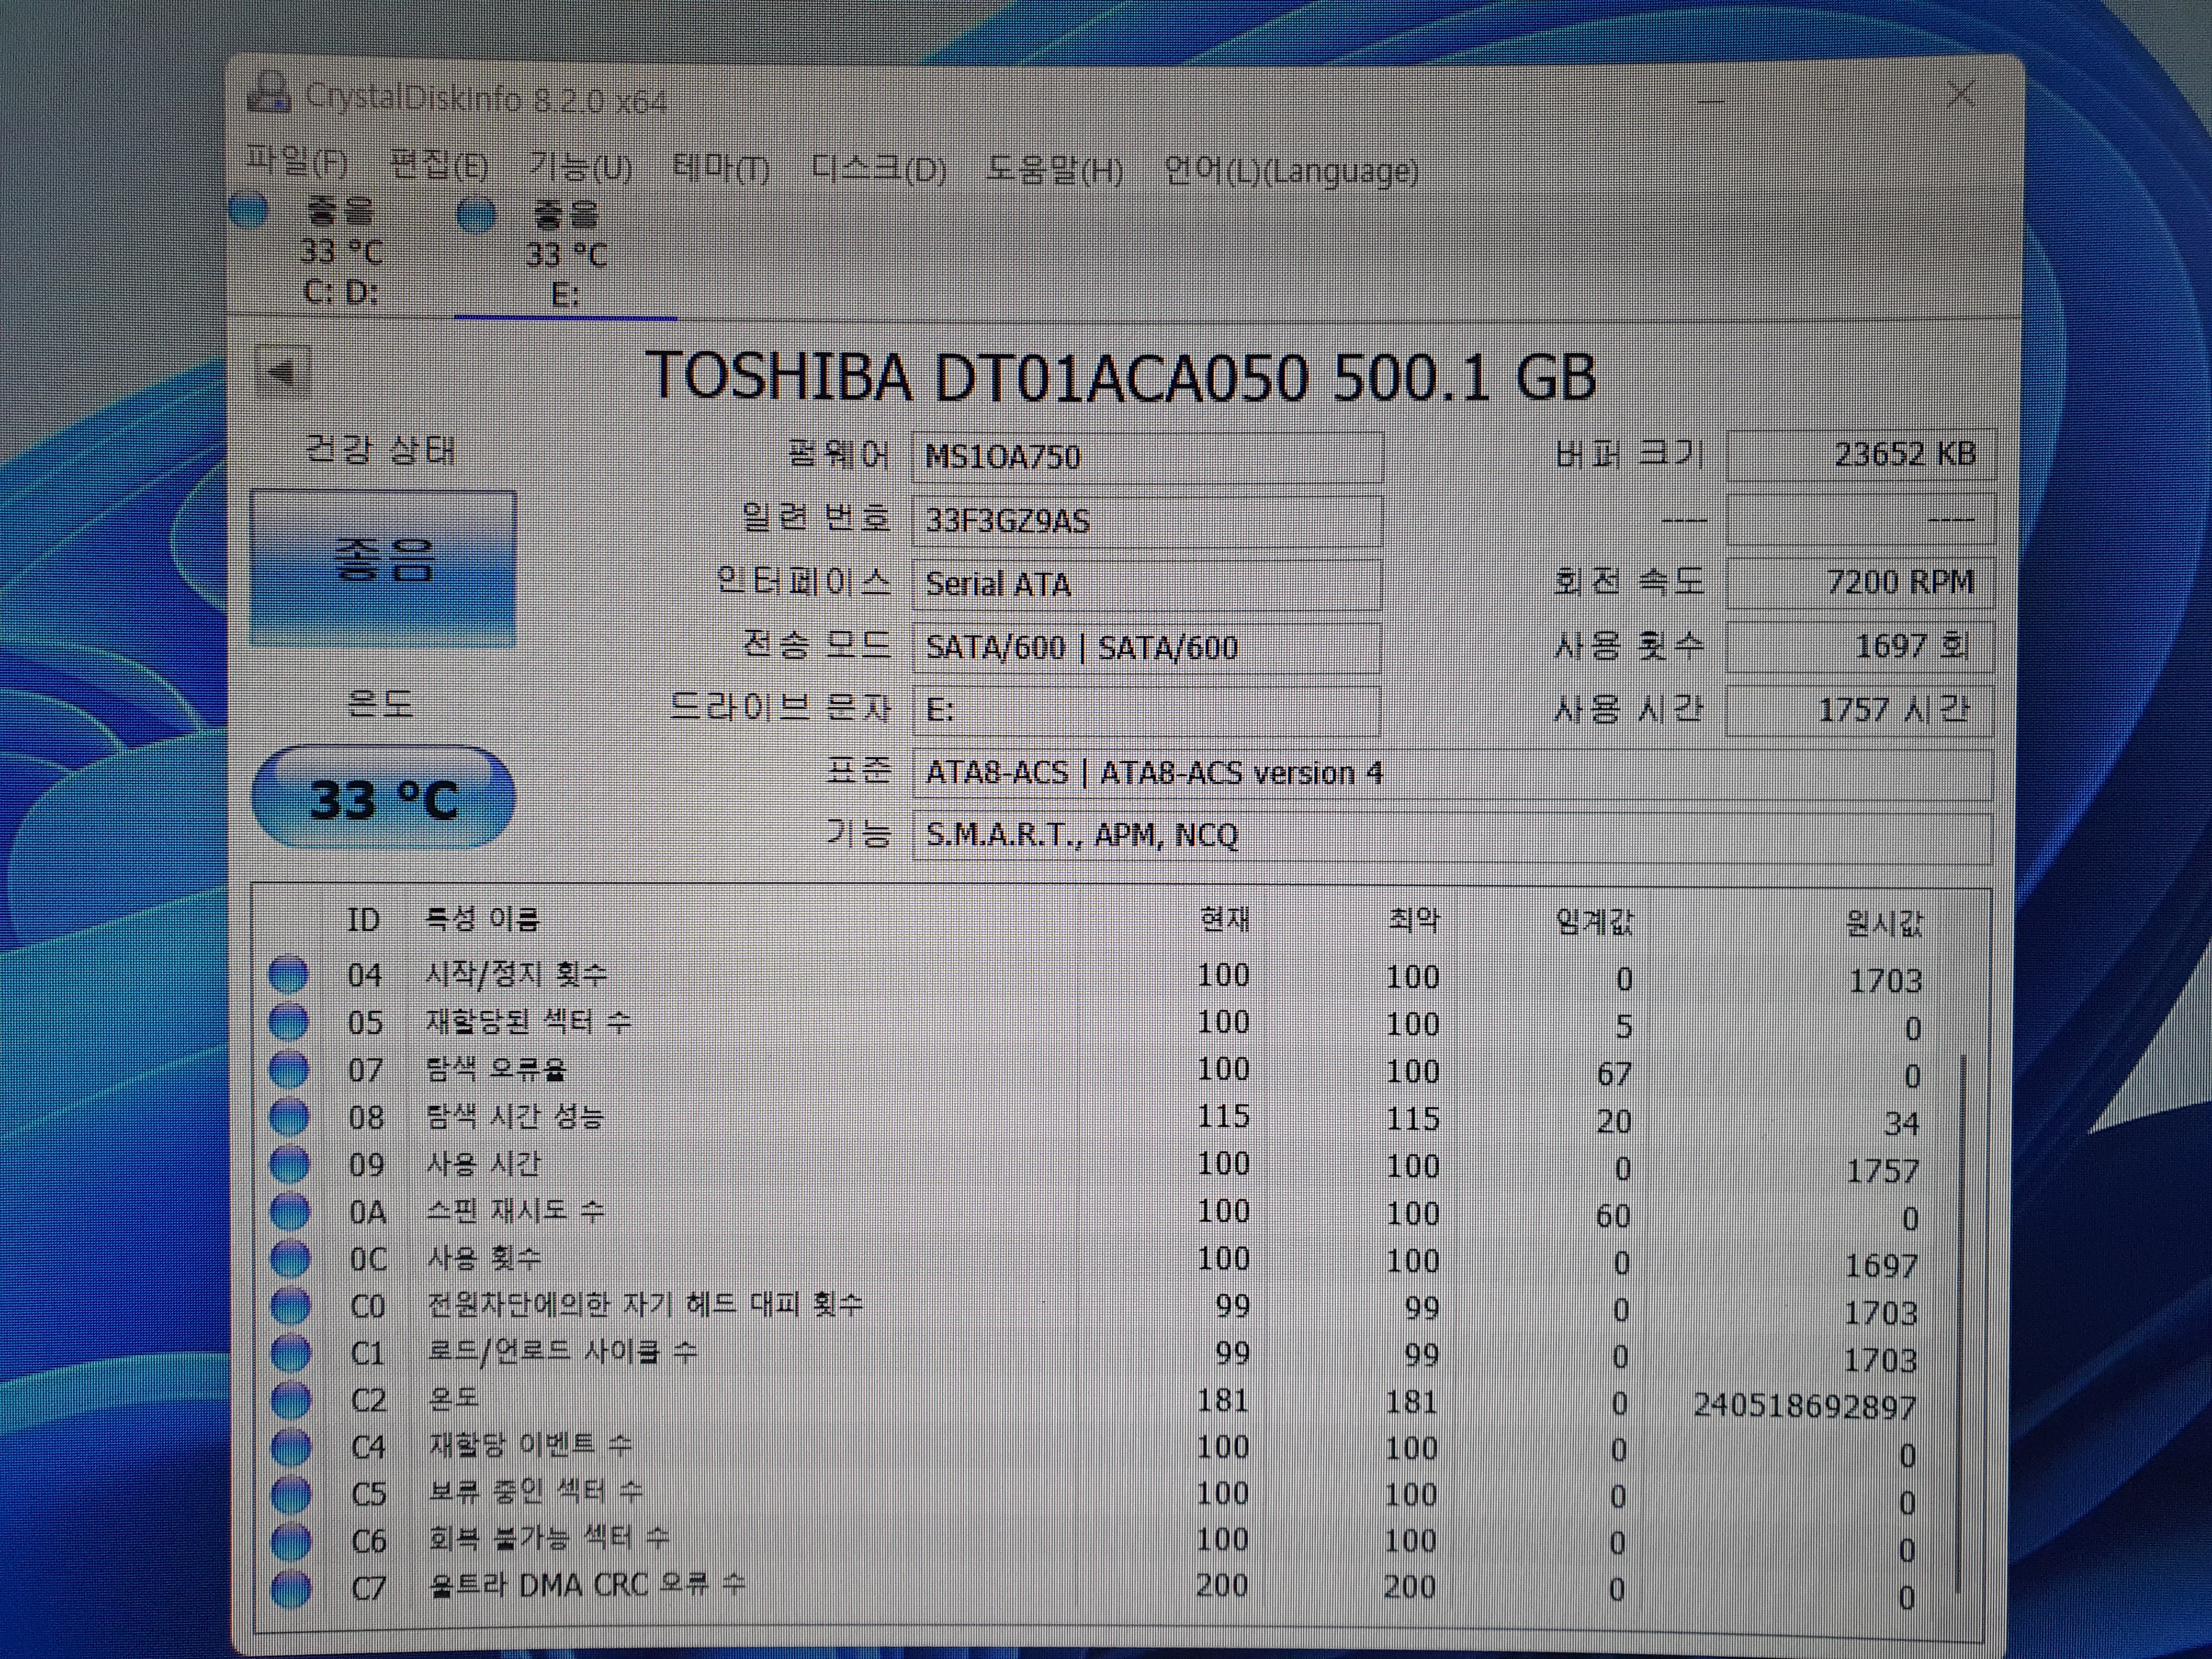The height and width of the screenshot is (1659, 2212).
Task: Click the status dot for attribute 0A
Action: pos(290,1211)
